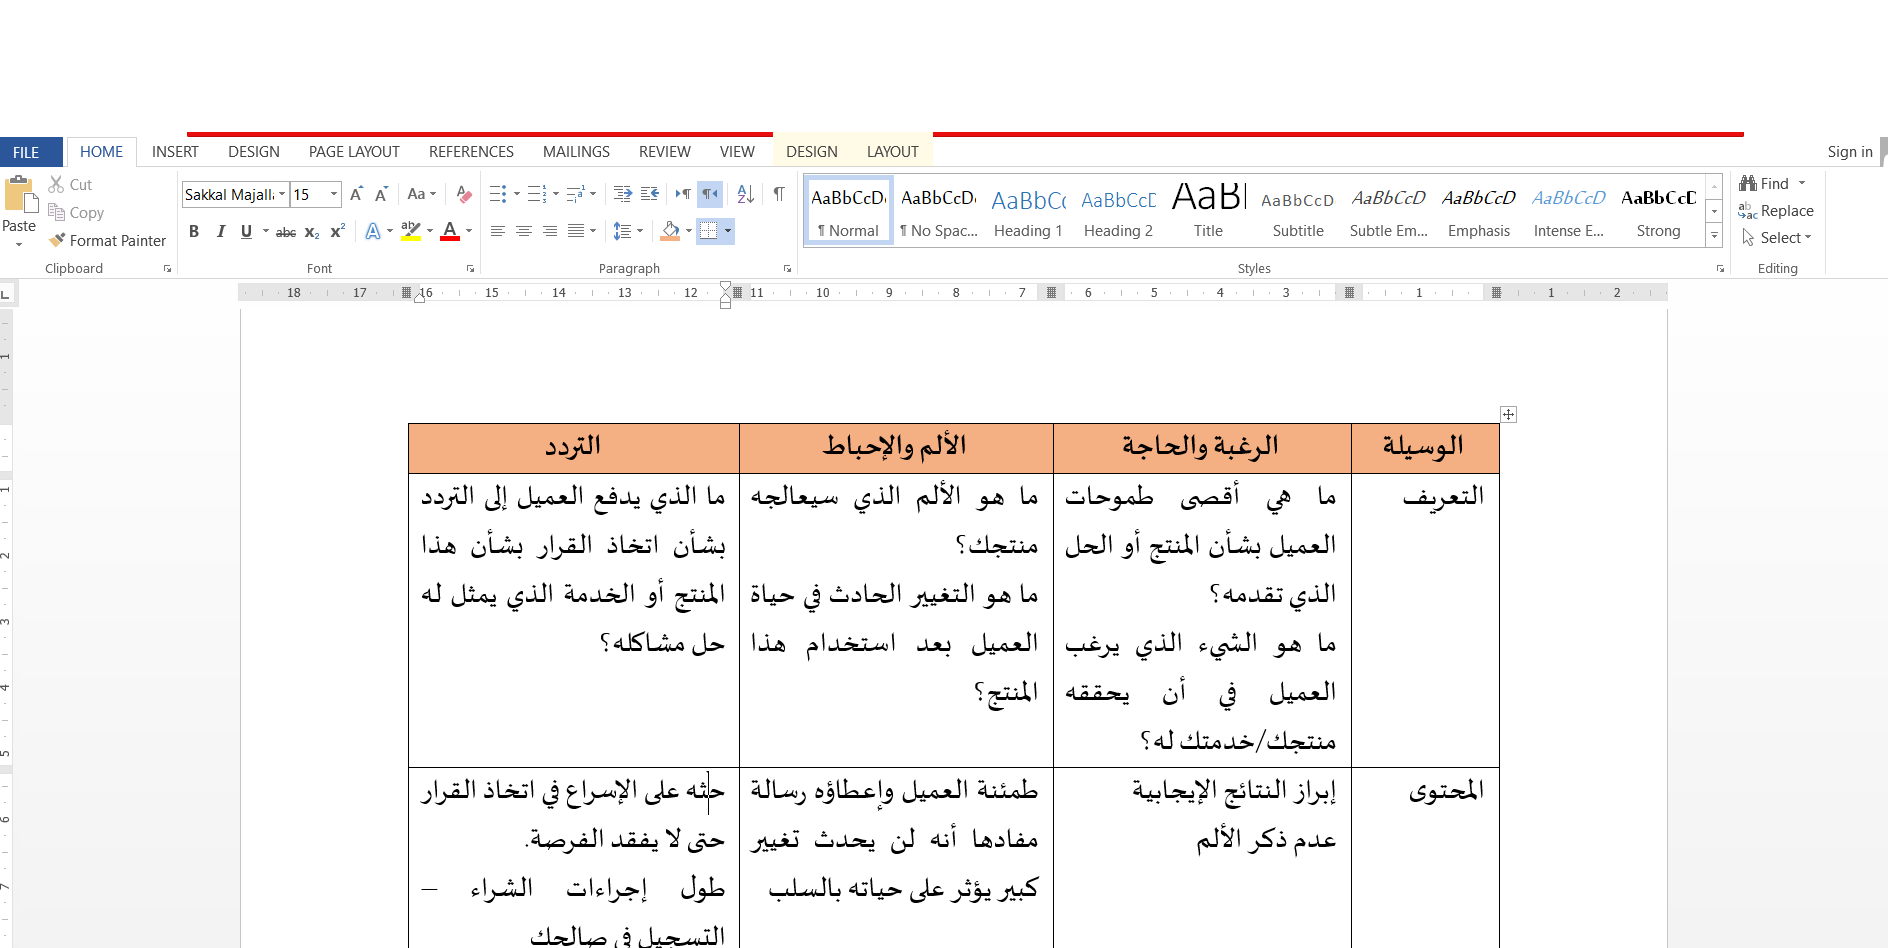Viewport: 1888px width, 948px height.
Task: Open the font name dropdown
Action: 282,194
